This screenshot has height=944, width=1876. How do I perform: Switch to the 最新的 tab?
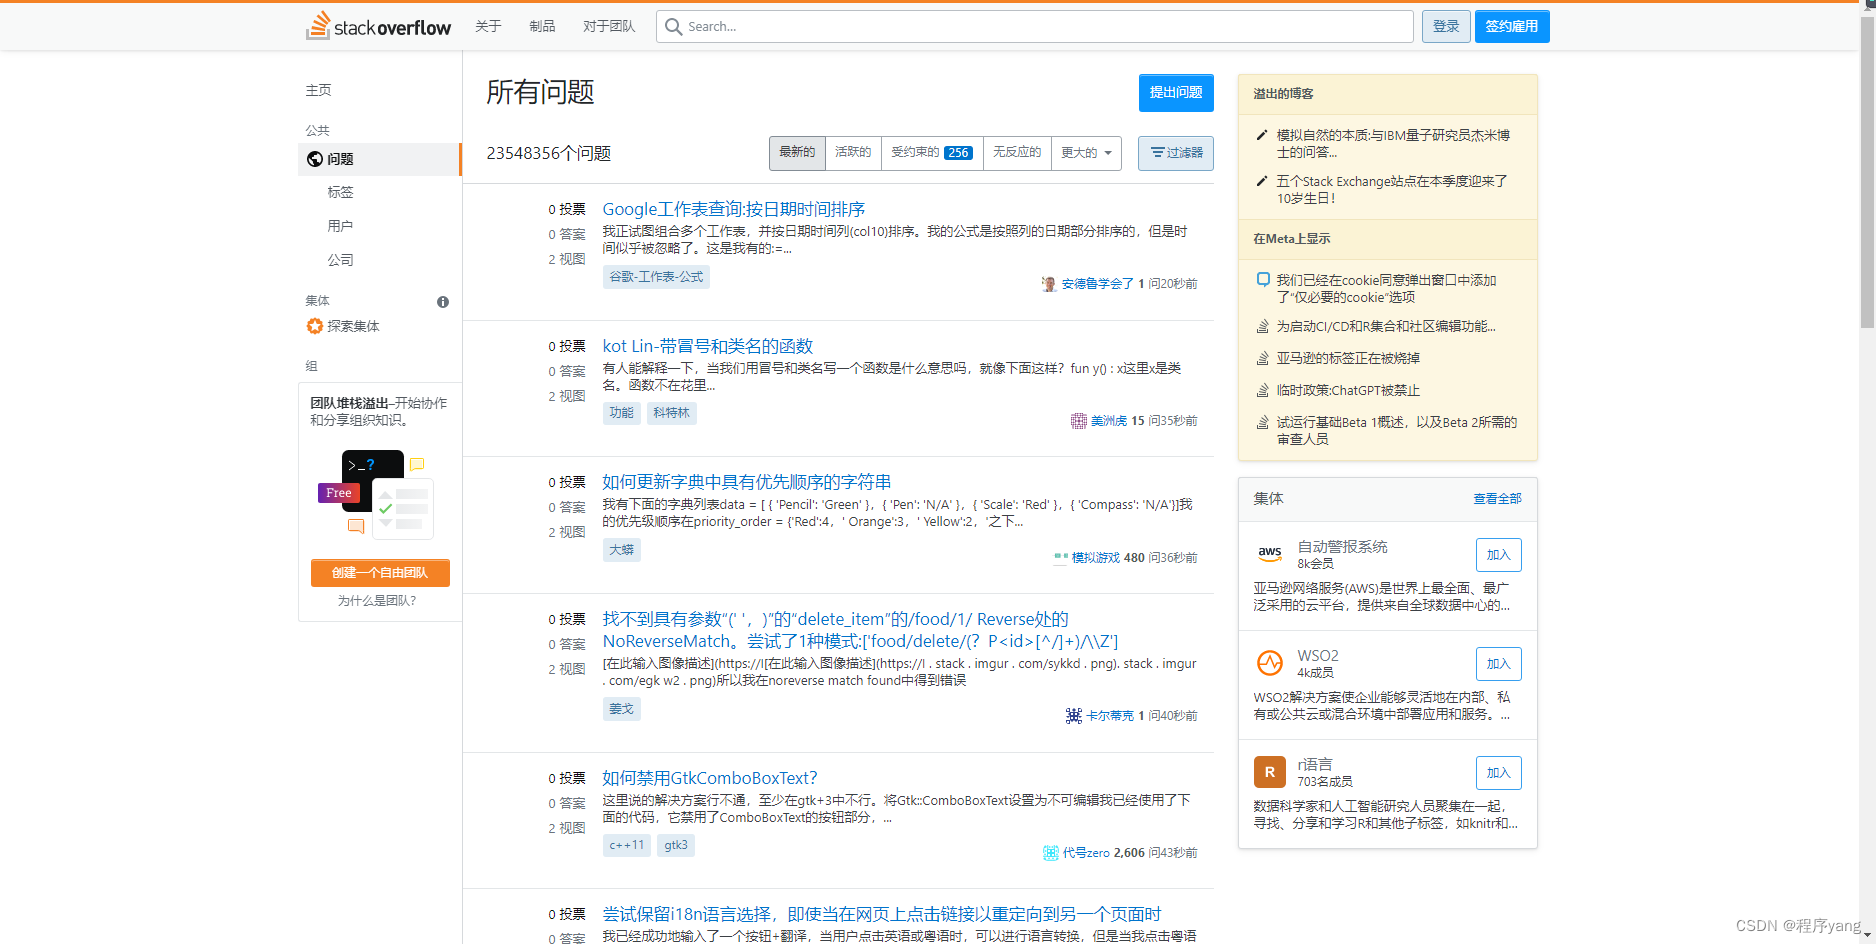point(797,153)
